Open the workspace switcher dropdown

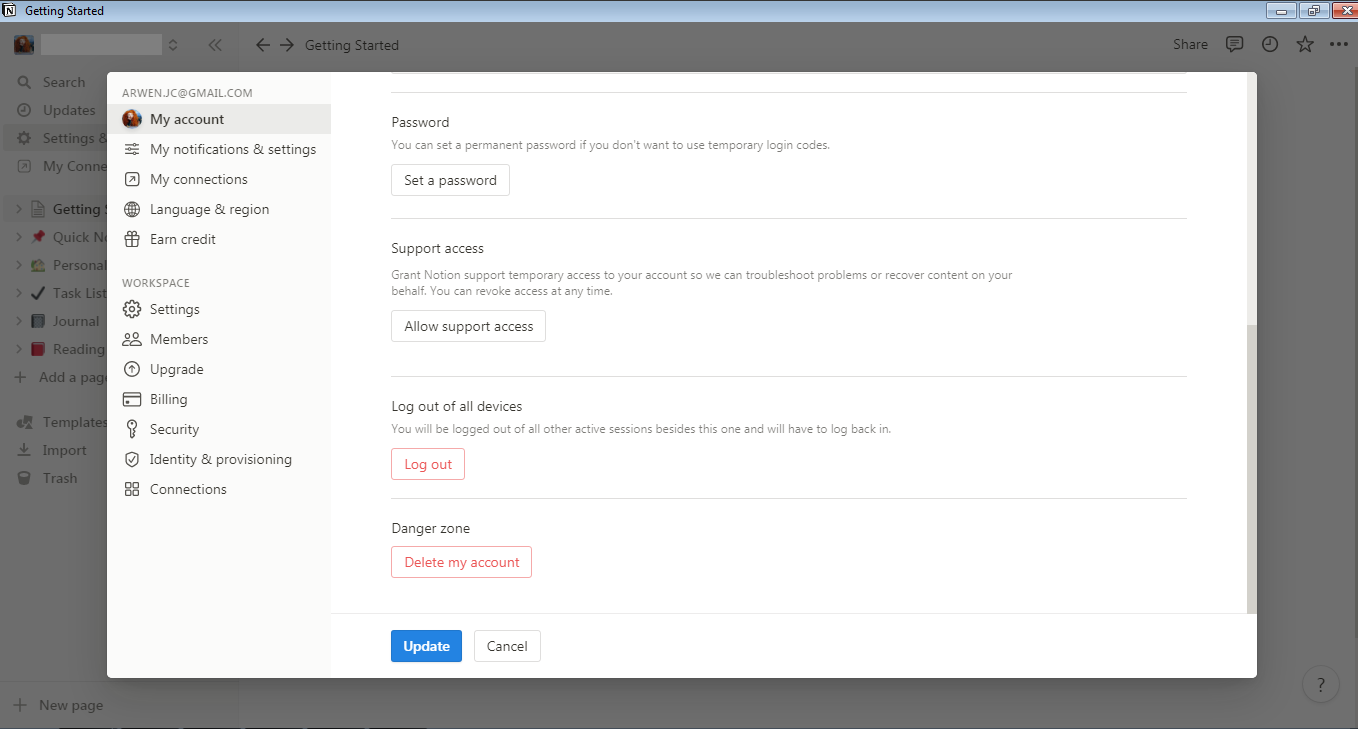(171, 44)
